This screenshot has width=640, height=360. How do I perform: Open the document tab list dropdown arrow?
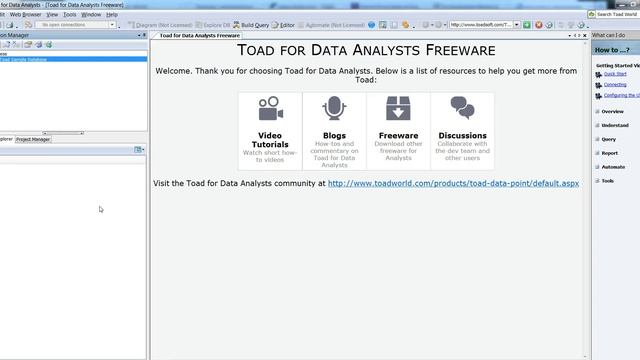point(569,36)
